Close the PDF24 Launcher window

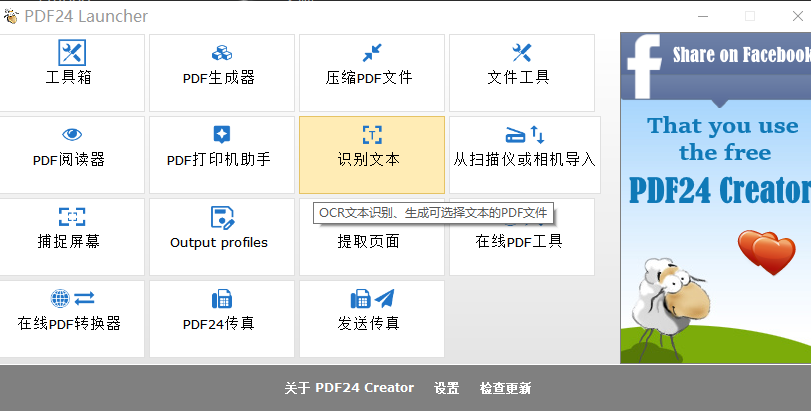798,17
